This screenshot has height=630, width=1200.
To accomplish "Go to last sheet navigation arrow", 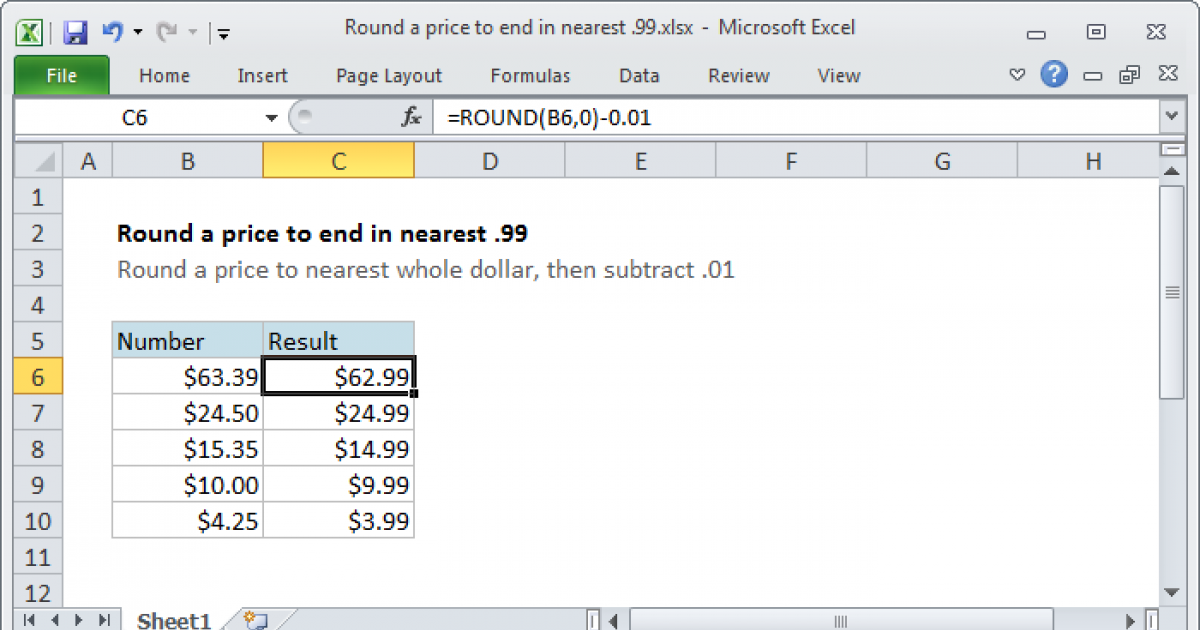I will click(x=103, y=621).
